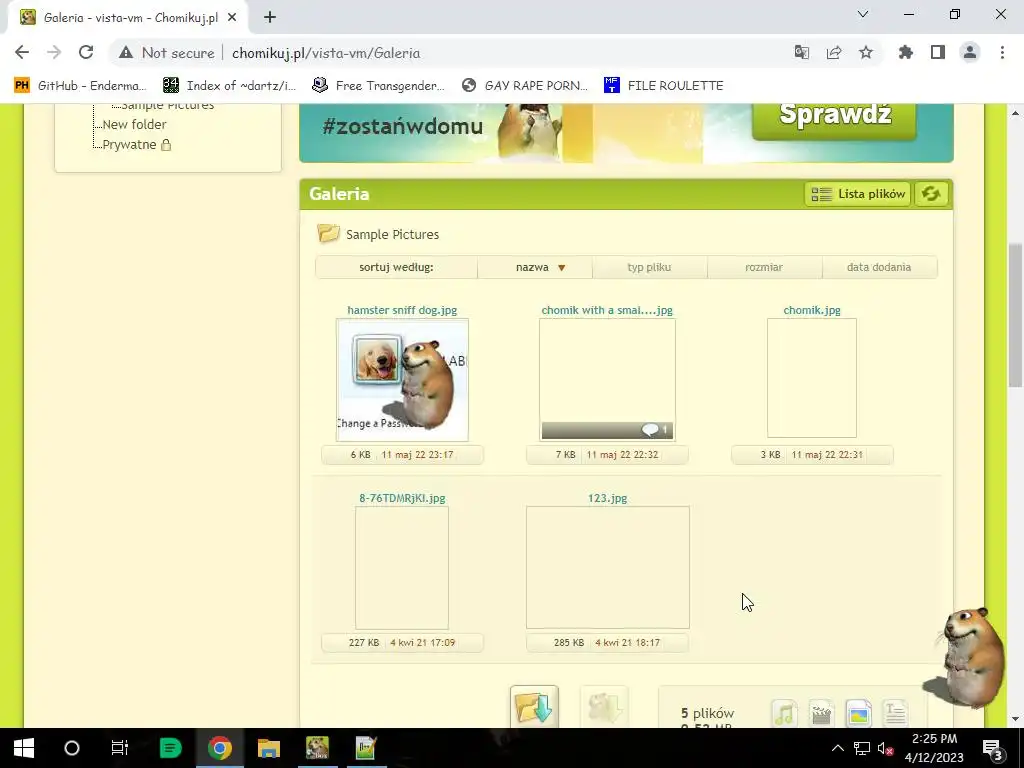Click the translate page icon
This screenshot has height=768, width=1024.
[801, 53]
